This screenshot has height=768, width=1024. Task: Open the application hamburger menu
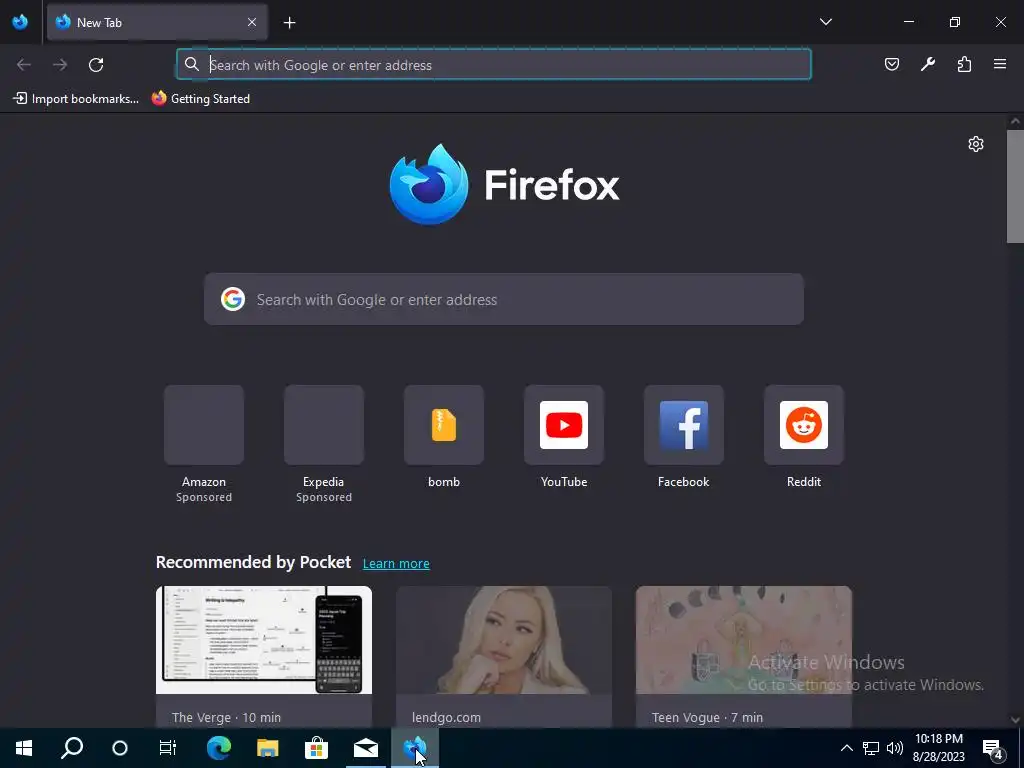click(1000, 64)
